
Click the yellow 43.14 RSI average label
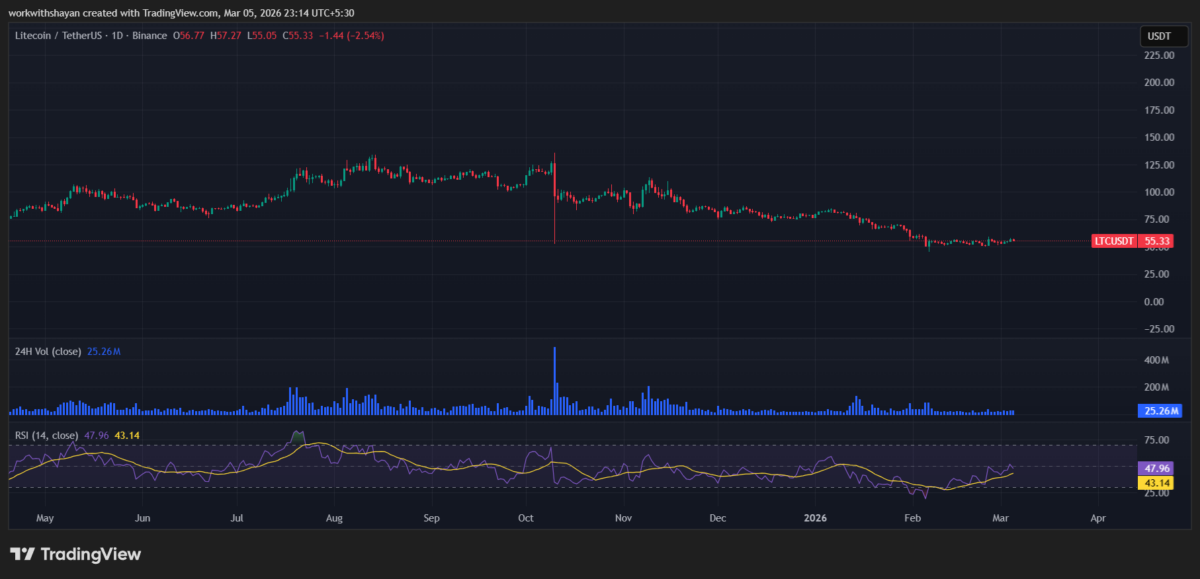(1158, 482)
